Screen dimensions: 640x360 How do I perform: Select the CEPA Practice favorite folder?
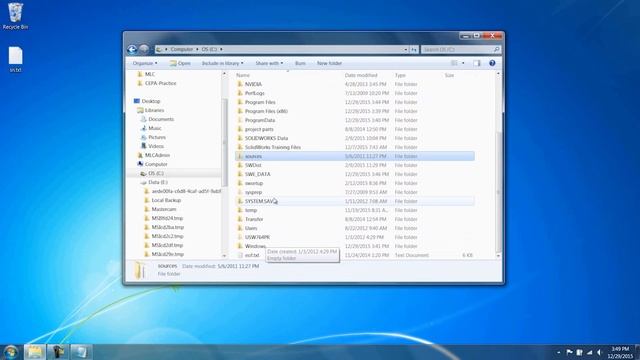click(x=160, y=83)
